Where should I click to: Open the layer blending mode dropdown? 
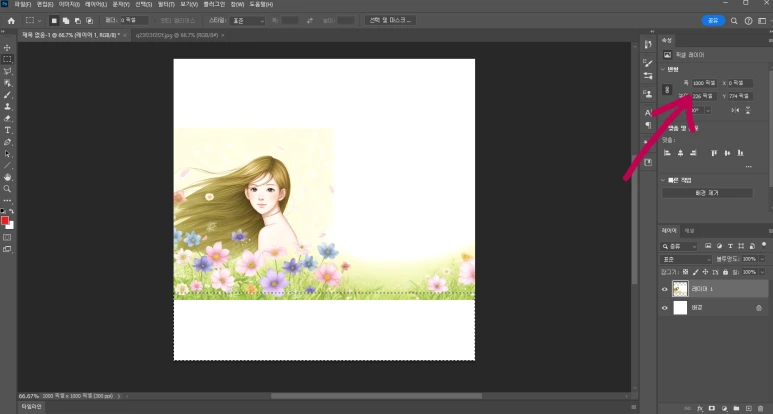point(686,259)
